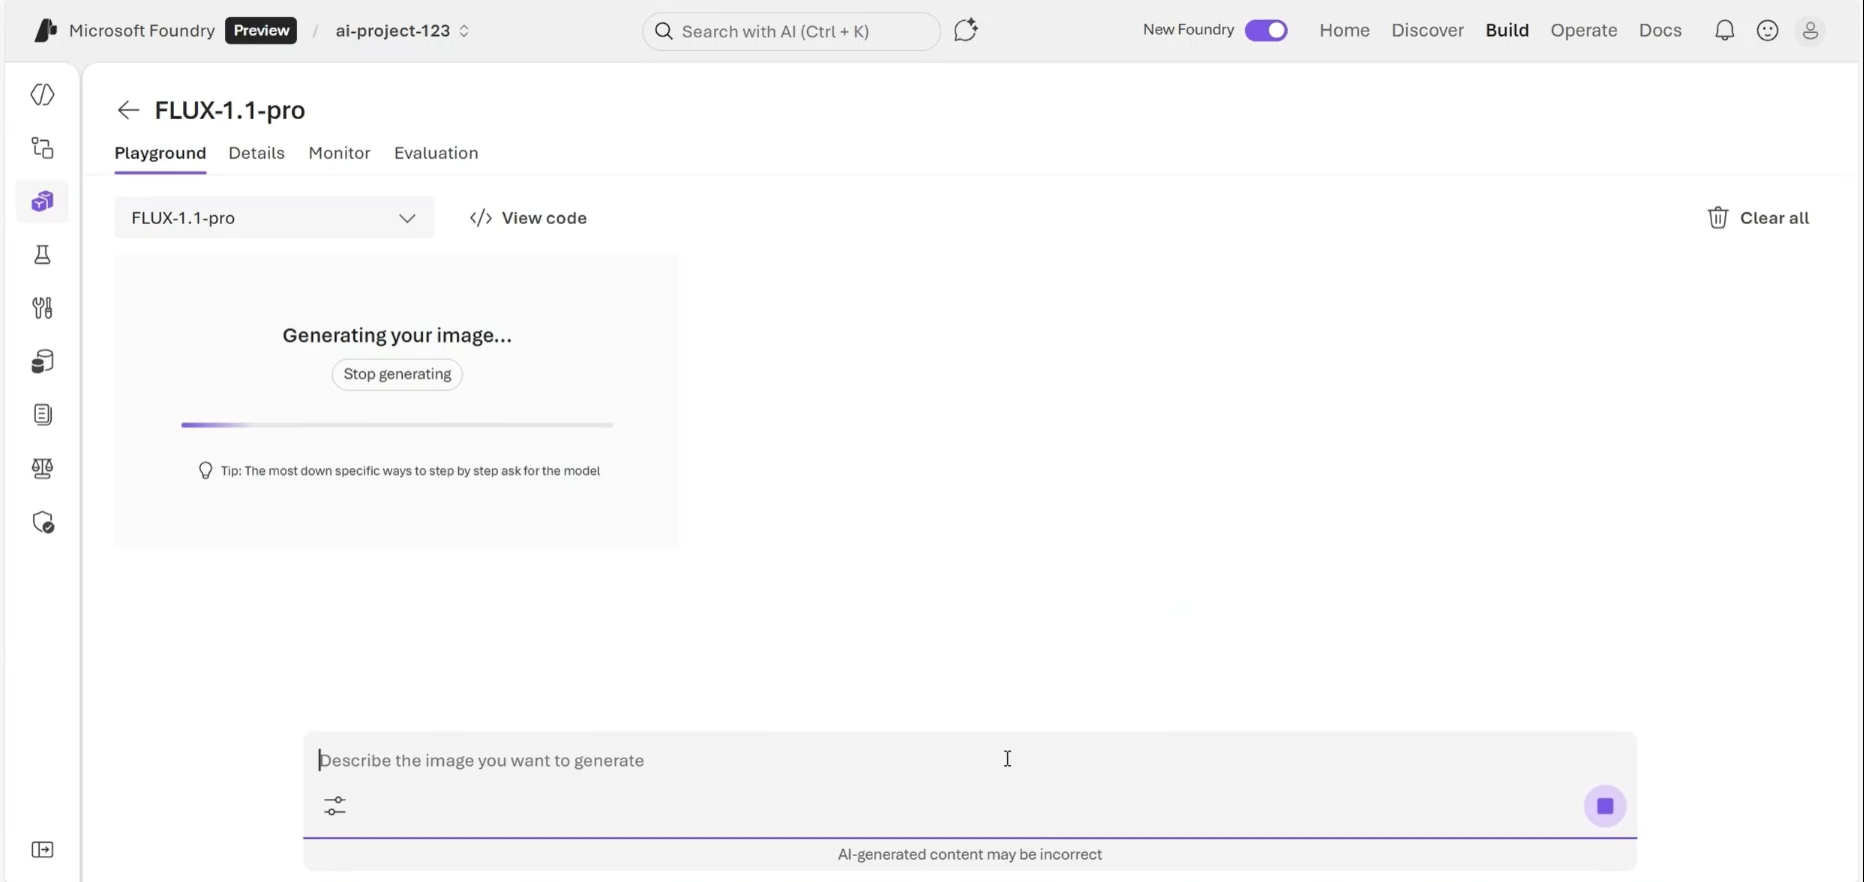Viewport: 1864px width, 882px height.
Task: Click the View code button
Action: click(x=528, y=218)
